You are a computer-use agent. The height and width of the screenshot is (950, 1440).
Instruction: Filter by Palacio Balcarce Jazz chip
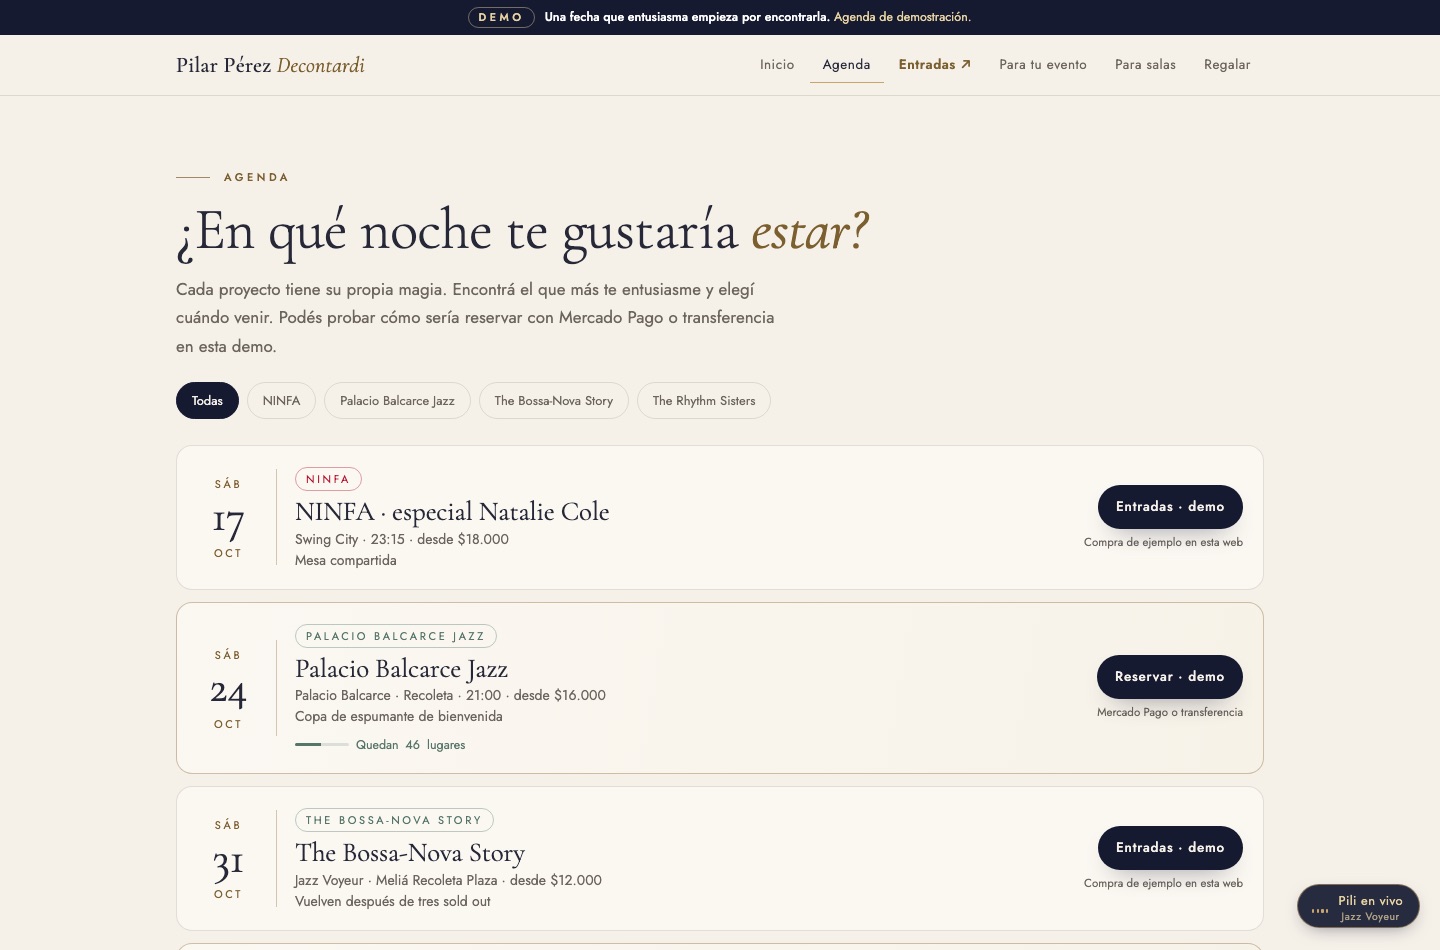point(397,400)
